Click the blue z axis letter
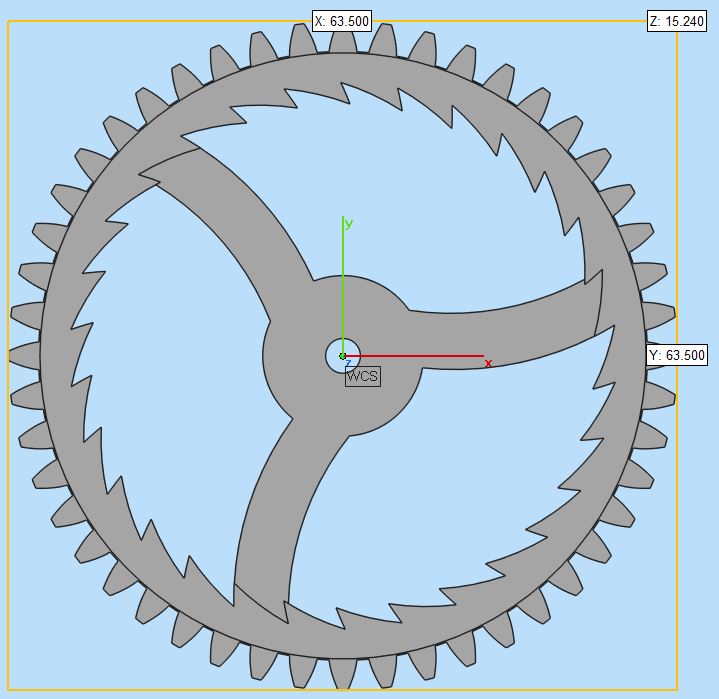Viewport: 719px width, 699px height. click(348, 363)
